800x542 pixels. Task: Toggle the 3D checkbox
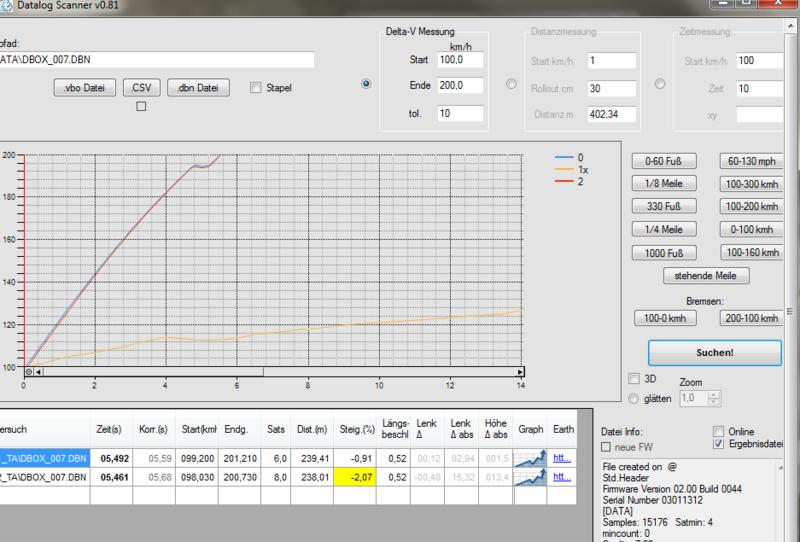(x=632, y=379)
